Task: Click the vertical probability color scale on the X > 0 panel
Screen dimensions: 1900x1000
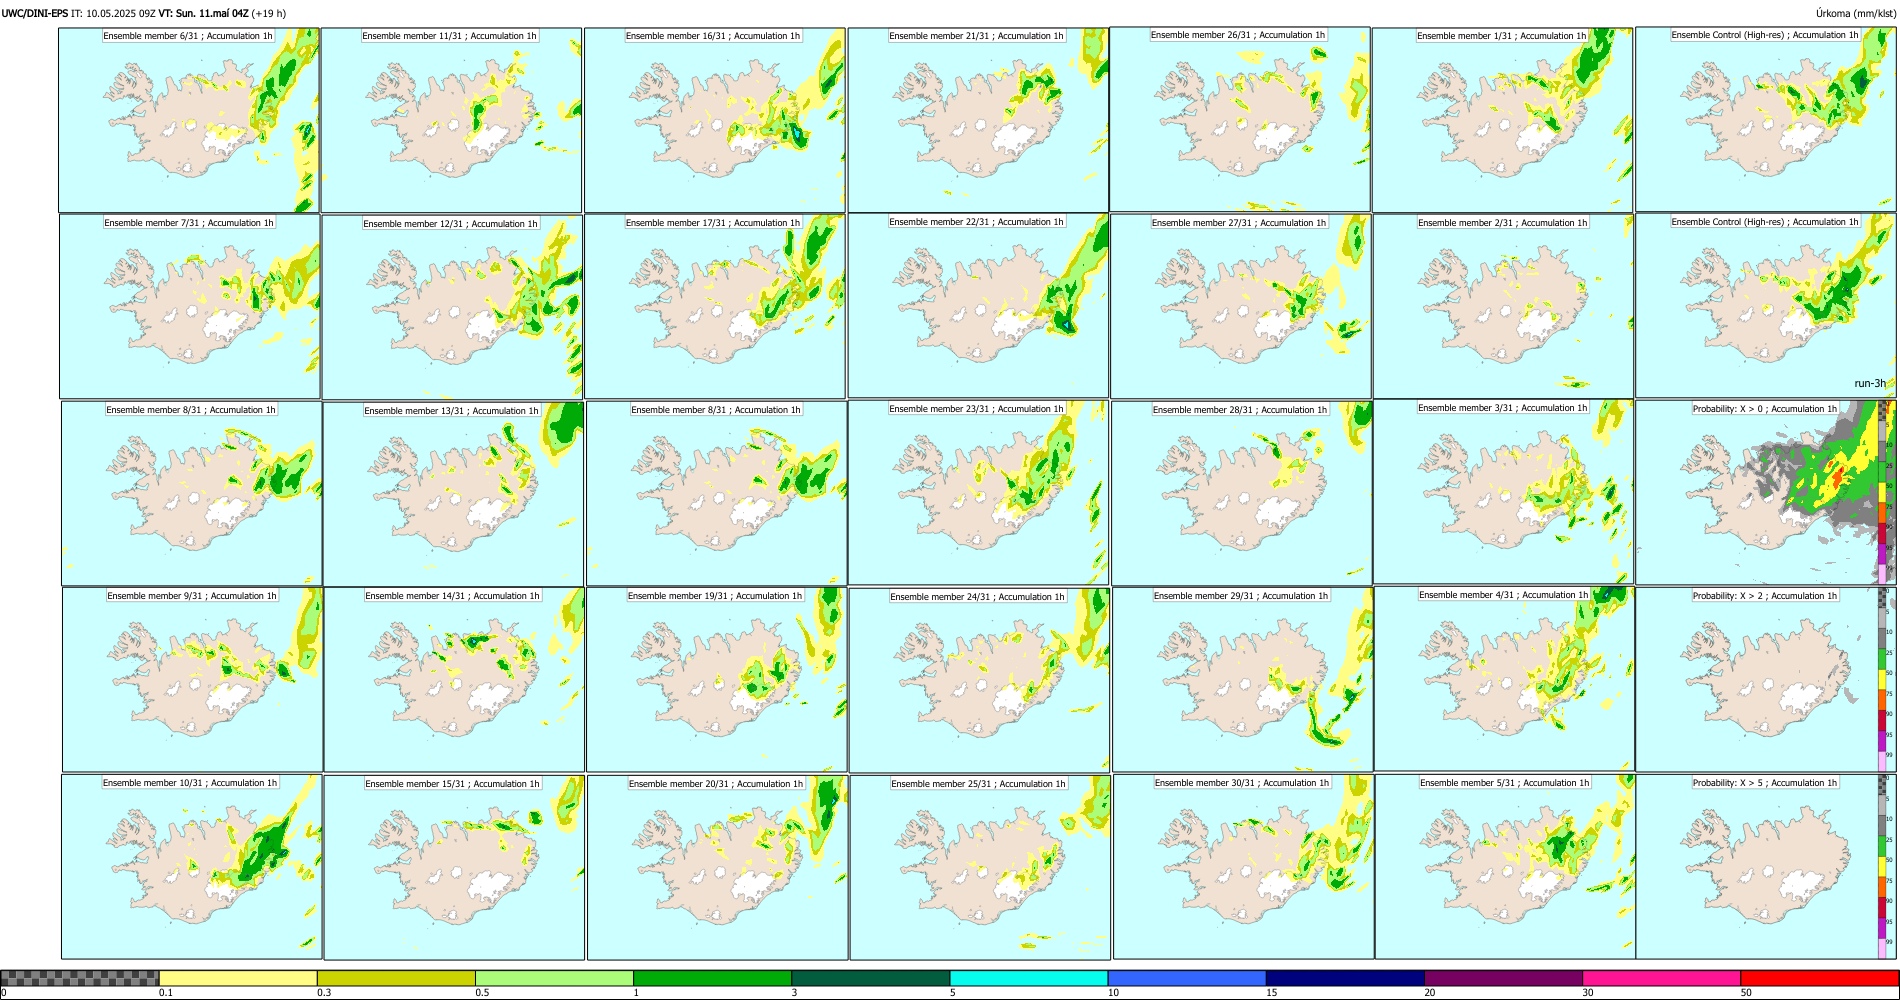Action: point(1883,492)
